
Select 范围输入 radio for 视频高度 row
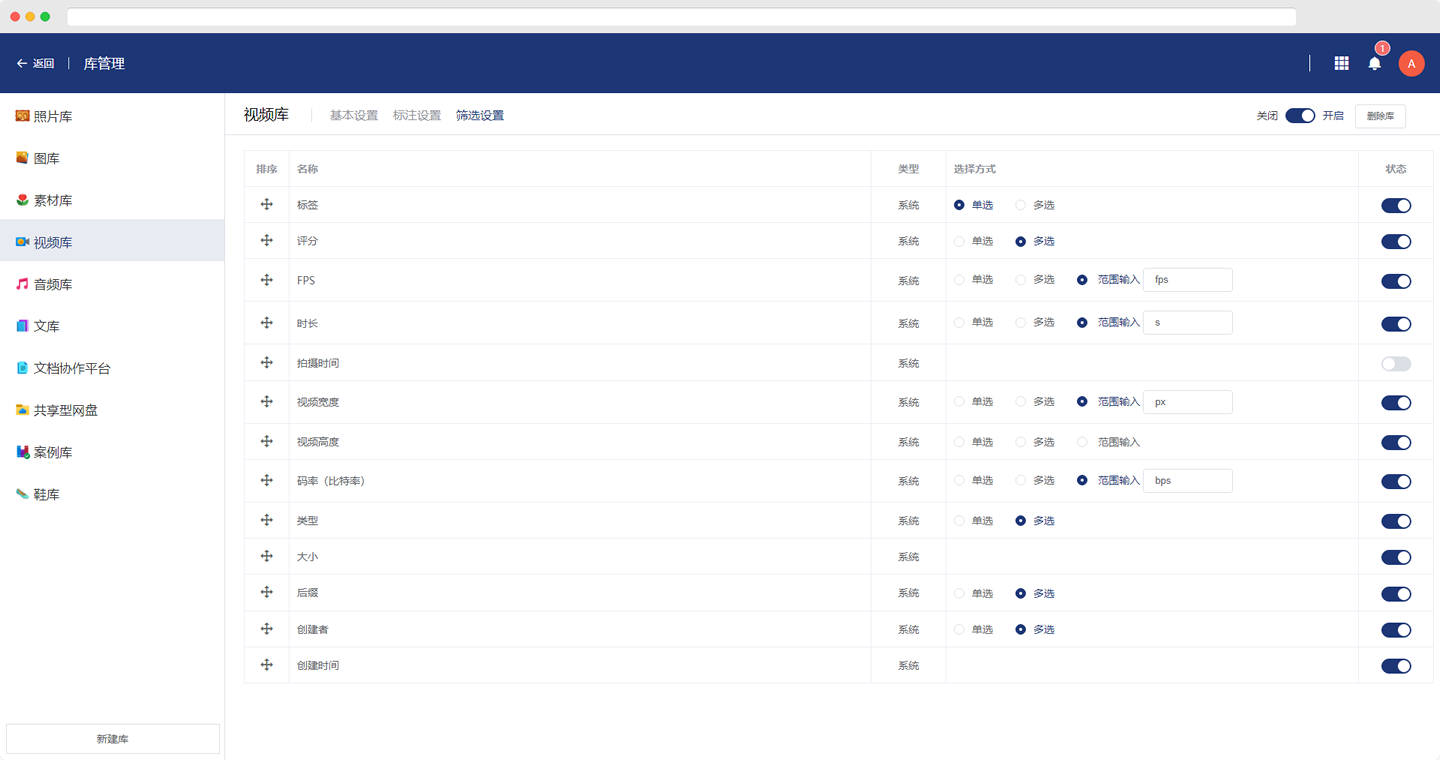coord(1082,442)
